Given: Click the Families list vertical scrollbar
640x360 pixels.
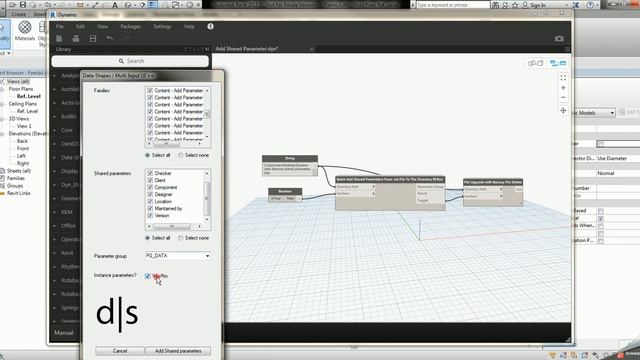Looking at the screenshot, I should point(207,113).
